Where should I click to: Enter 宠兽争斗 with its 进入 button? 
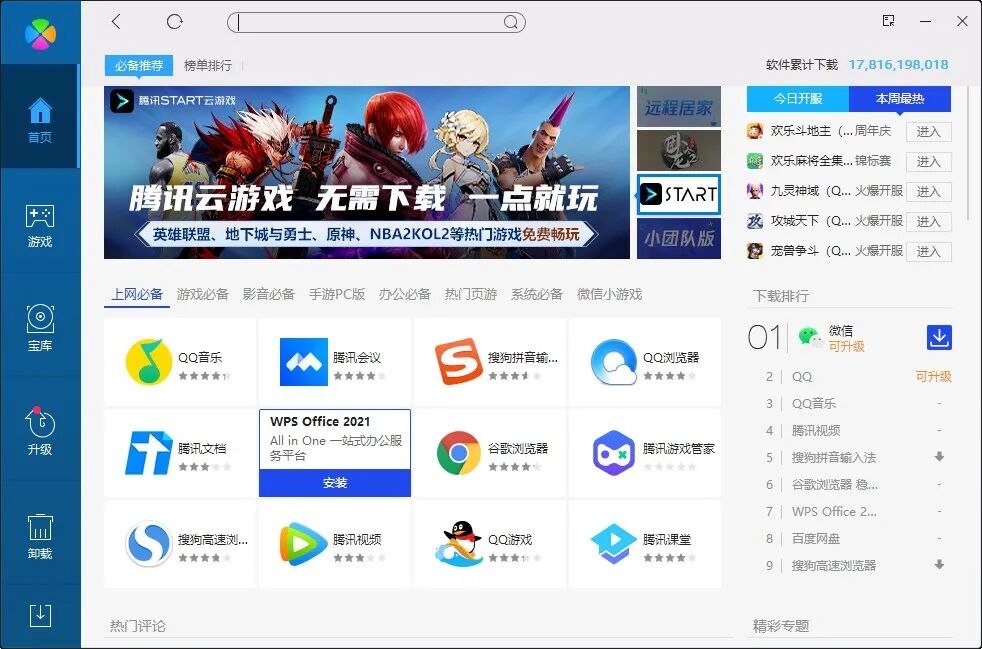[x=929, y=251]
